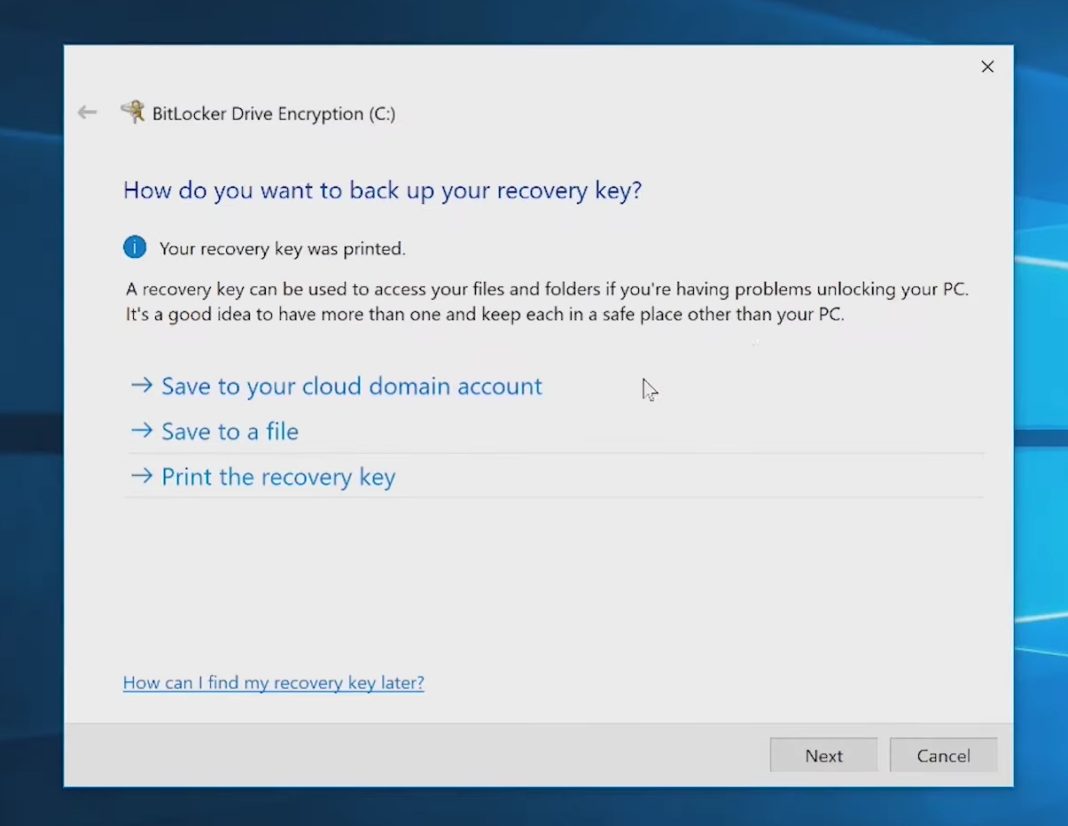Viewport: 1068px width, 826px height.
Task: Click the info badge before the printed confirmation
Action: pyautogui.click(x=134, y=247)
